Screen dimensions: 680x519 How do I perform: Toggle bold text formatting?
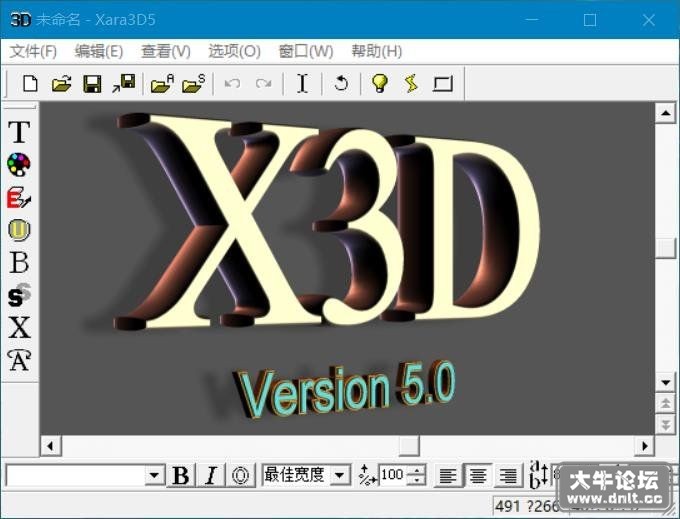pyautogui.click(x=181, y=475)
